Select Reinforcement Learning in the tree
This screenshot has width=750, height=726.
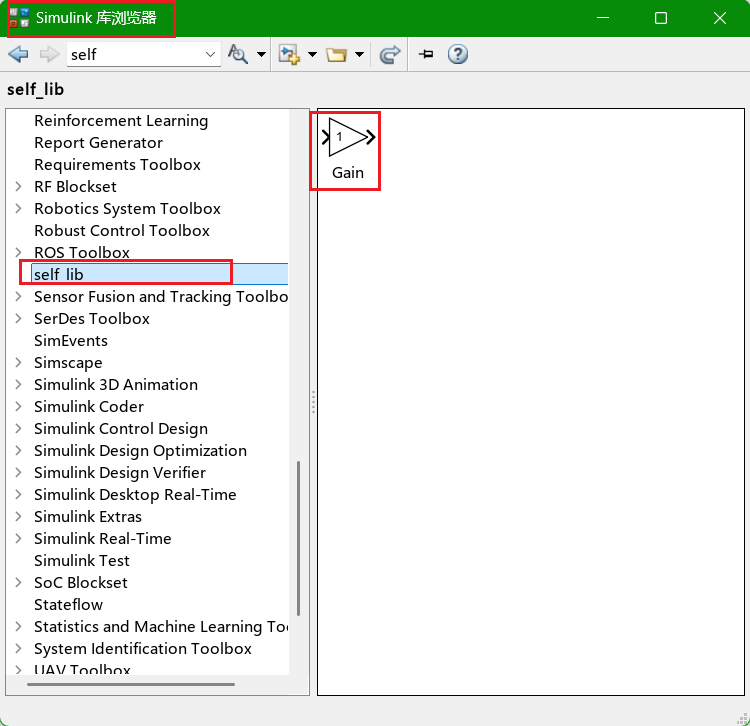[x=121, y=121]
